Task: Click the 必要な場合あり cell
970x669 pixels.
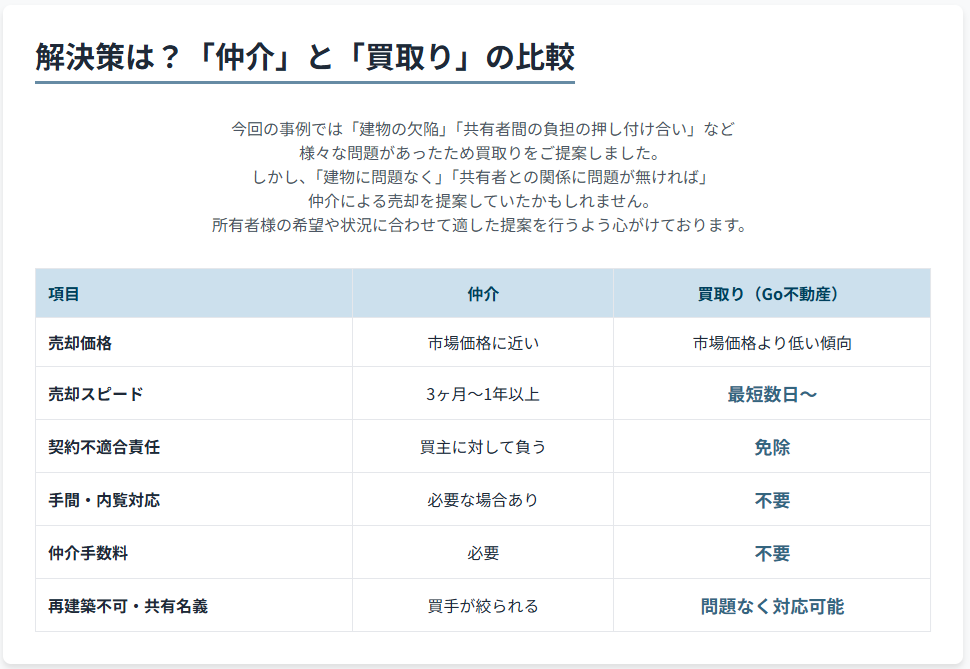Action: [483, 500]
